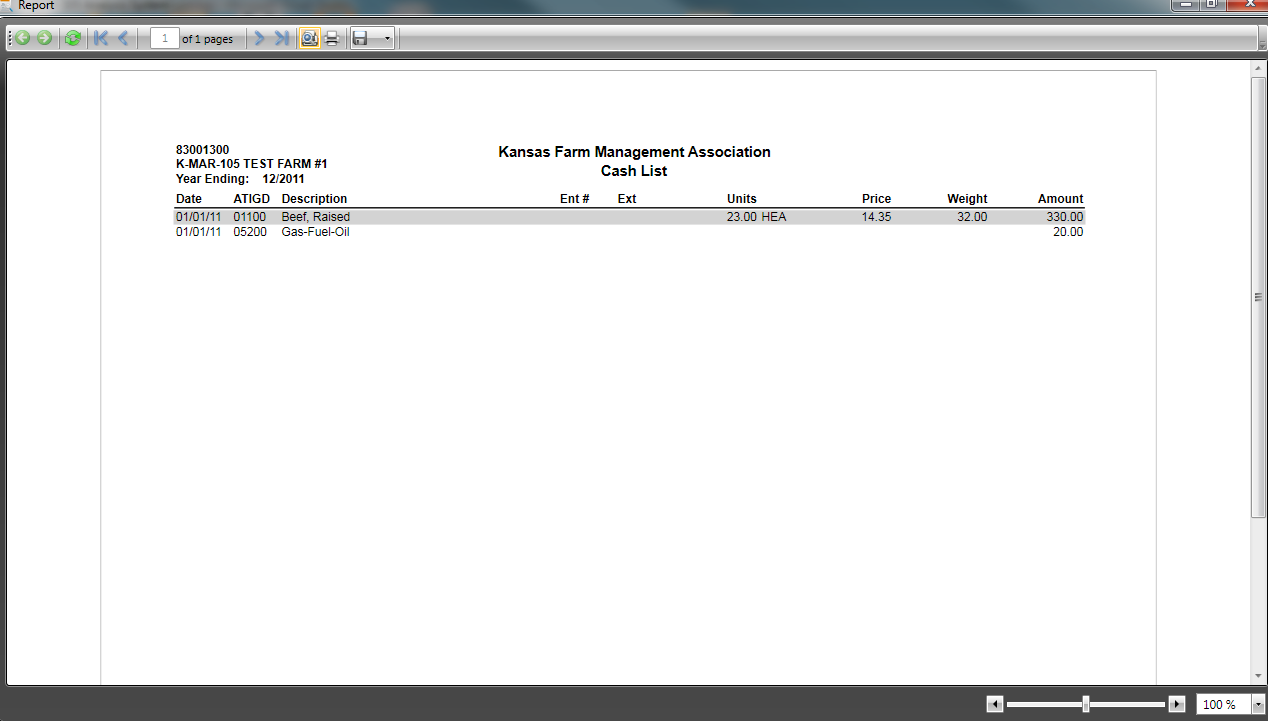Click the Date column header
The width and height of the screenshot is (1268, 721).
click(189, 199)
